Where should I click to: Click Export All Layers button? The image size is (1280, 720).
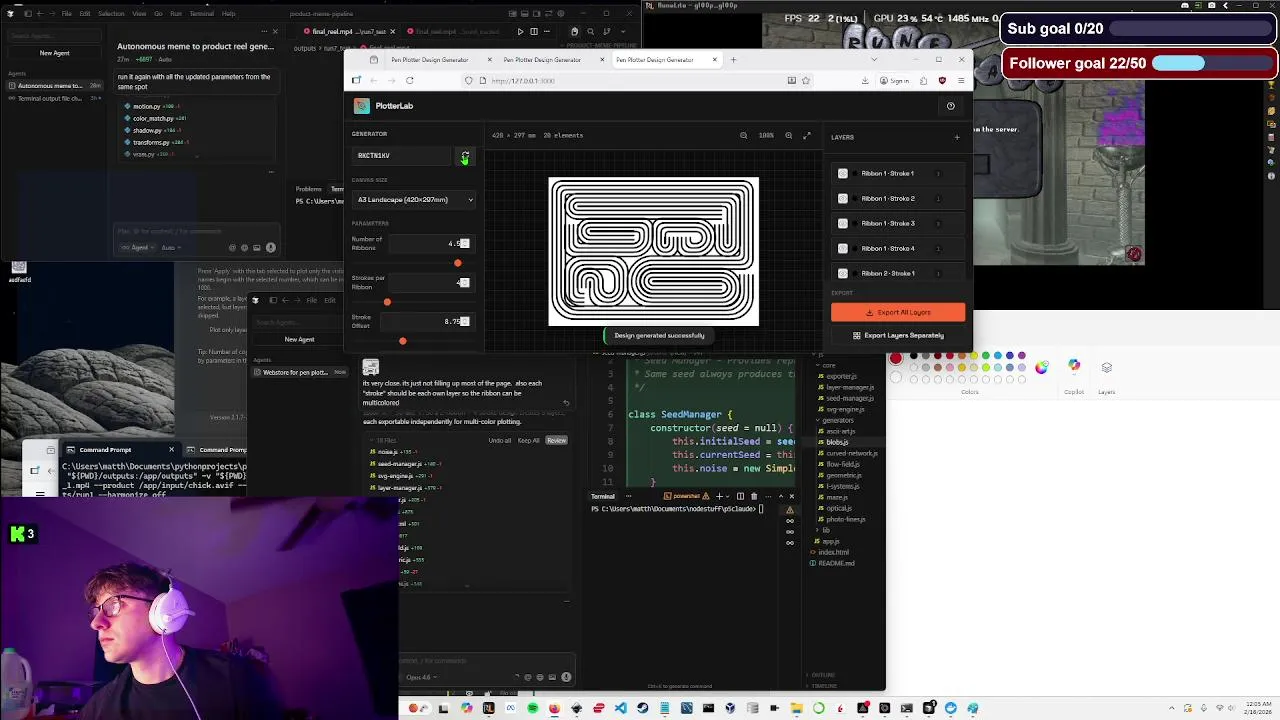coord(898,312)
